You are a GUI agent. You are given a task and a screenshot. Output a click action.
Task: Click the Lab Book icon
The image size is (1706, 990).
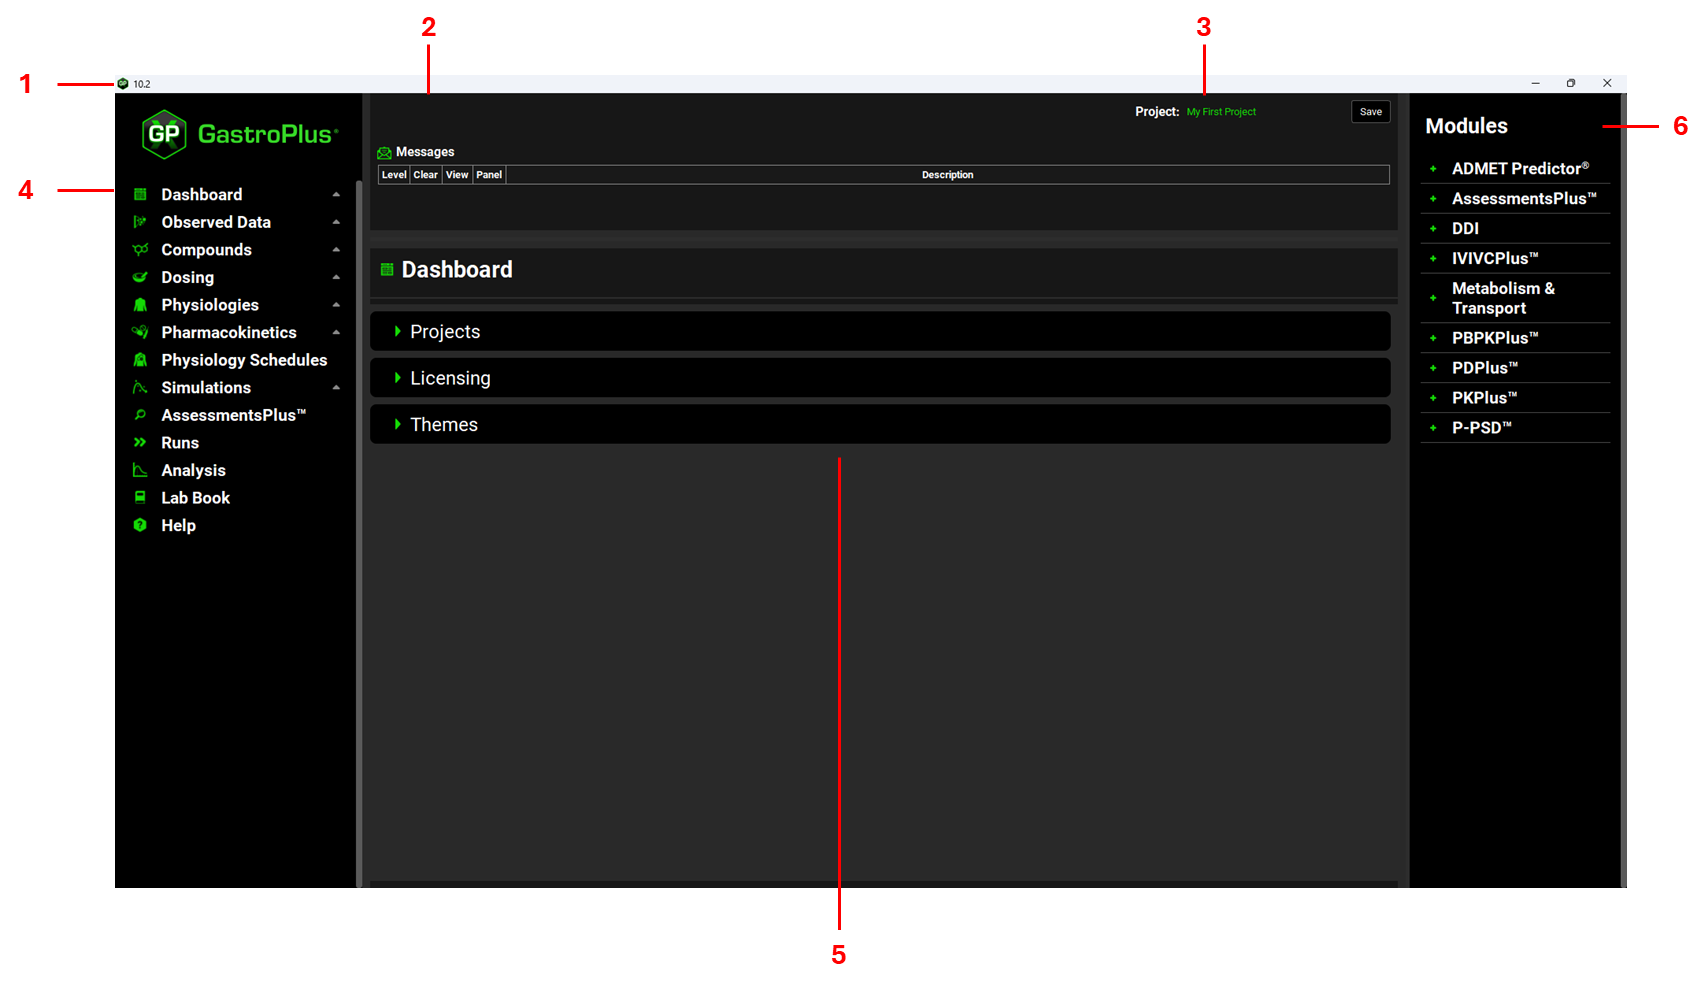tap(140, 497)
